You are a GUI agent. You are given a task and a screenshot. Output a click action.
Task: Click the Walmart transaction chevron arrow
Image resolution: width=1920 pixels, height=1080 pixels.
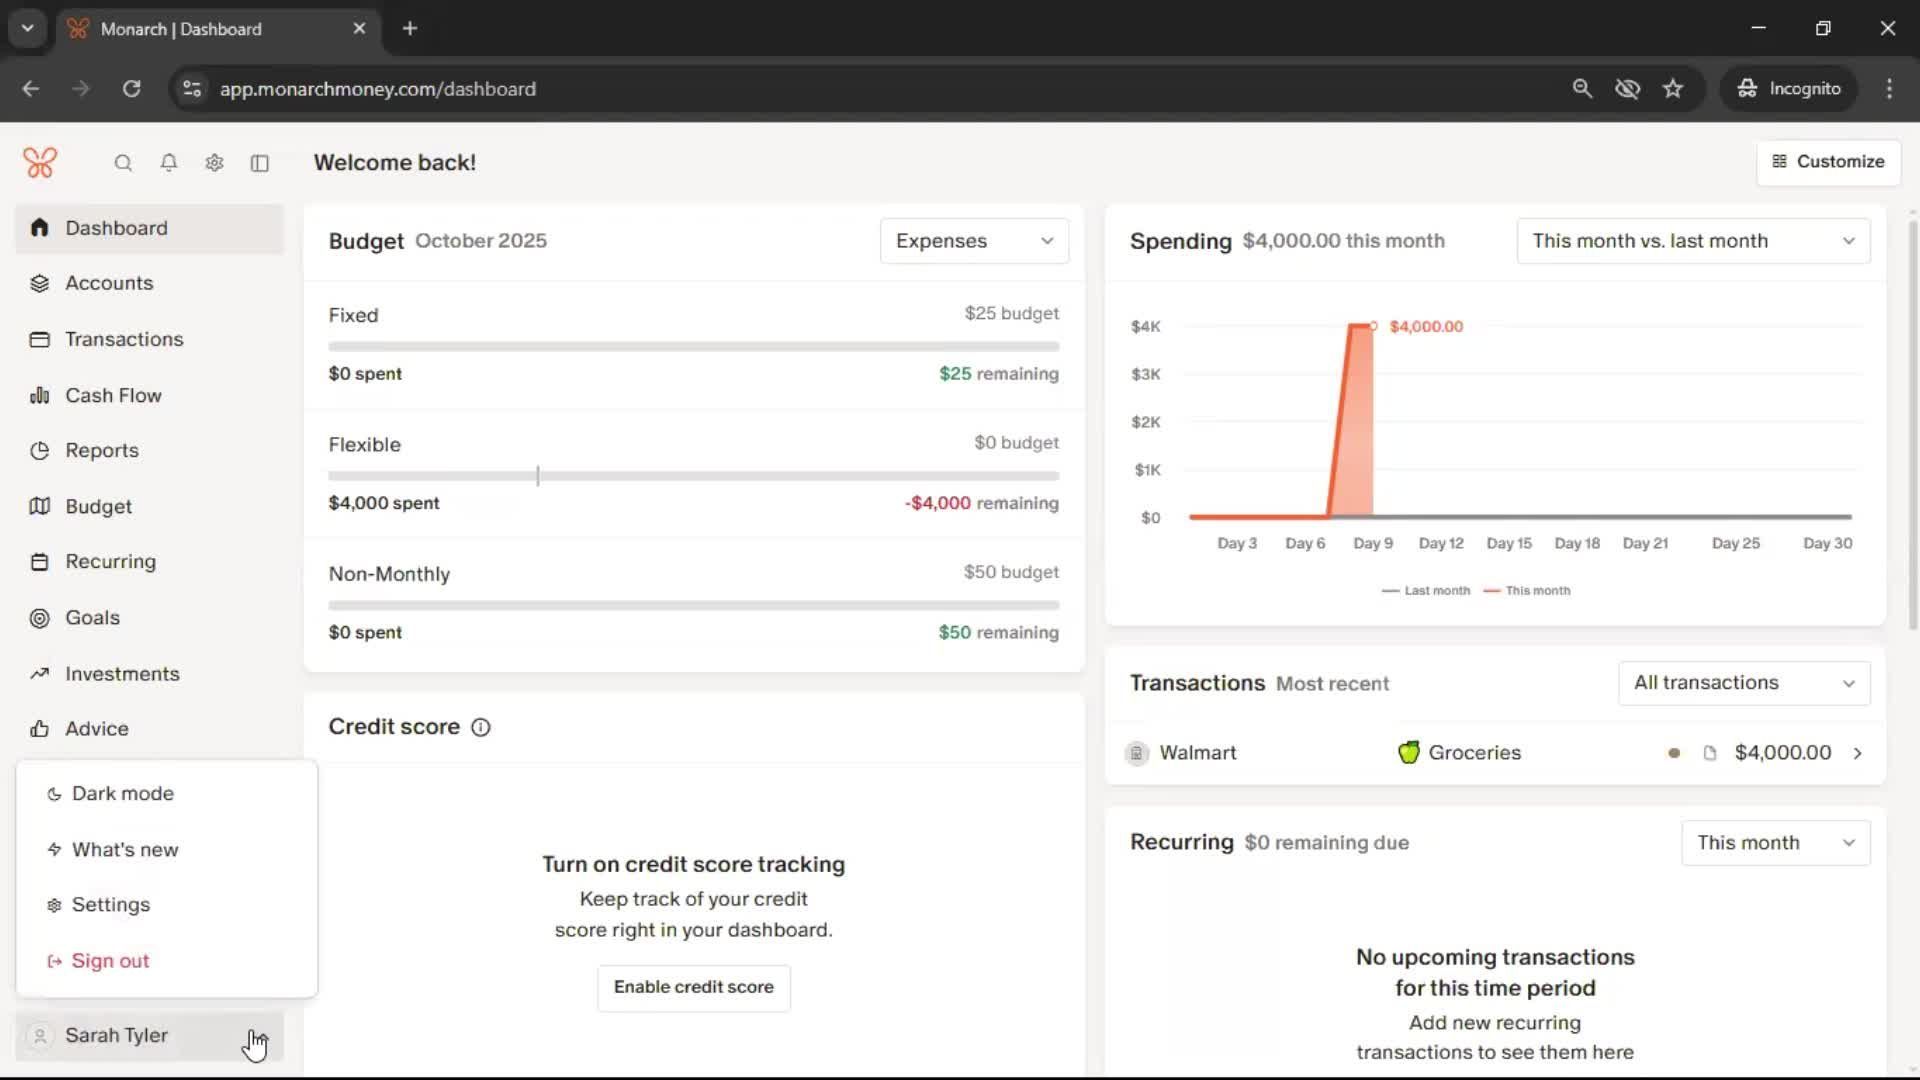(1858, 753)
